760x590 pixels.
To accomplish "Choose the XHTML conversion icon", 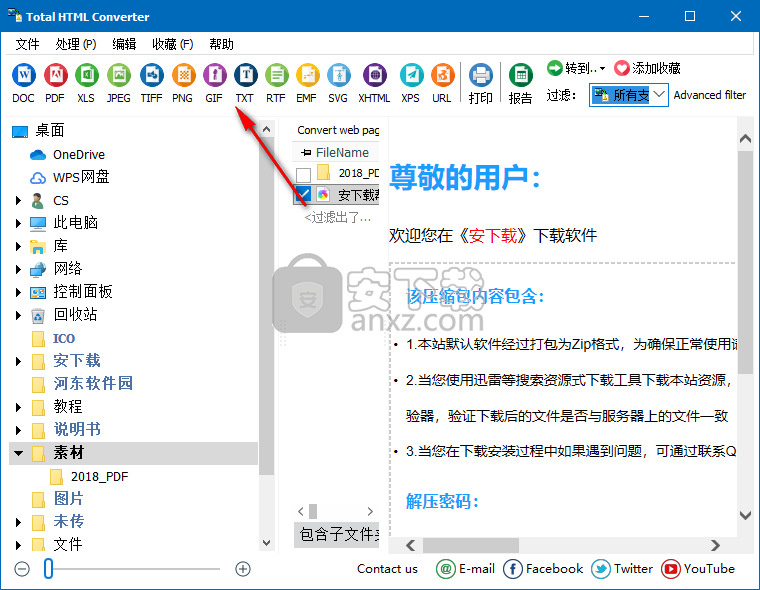I will [375, 75].
